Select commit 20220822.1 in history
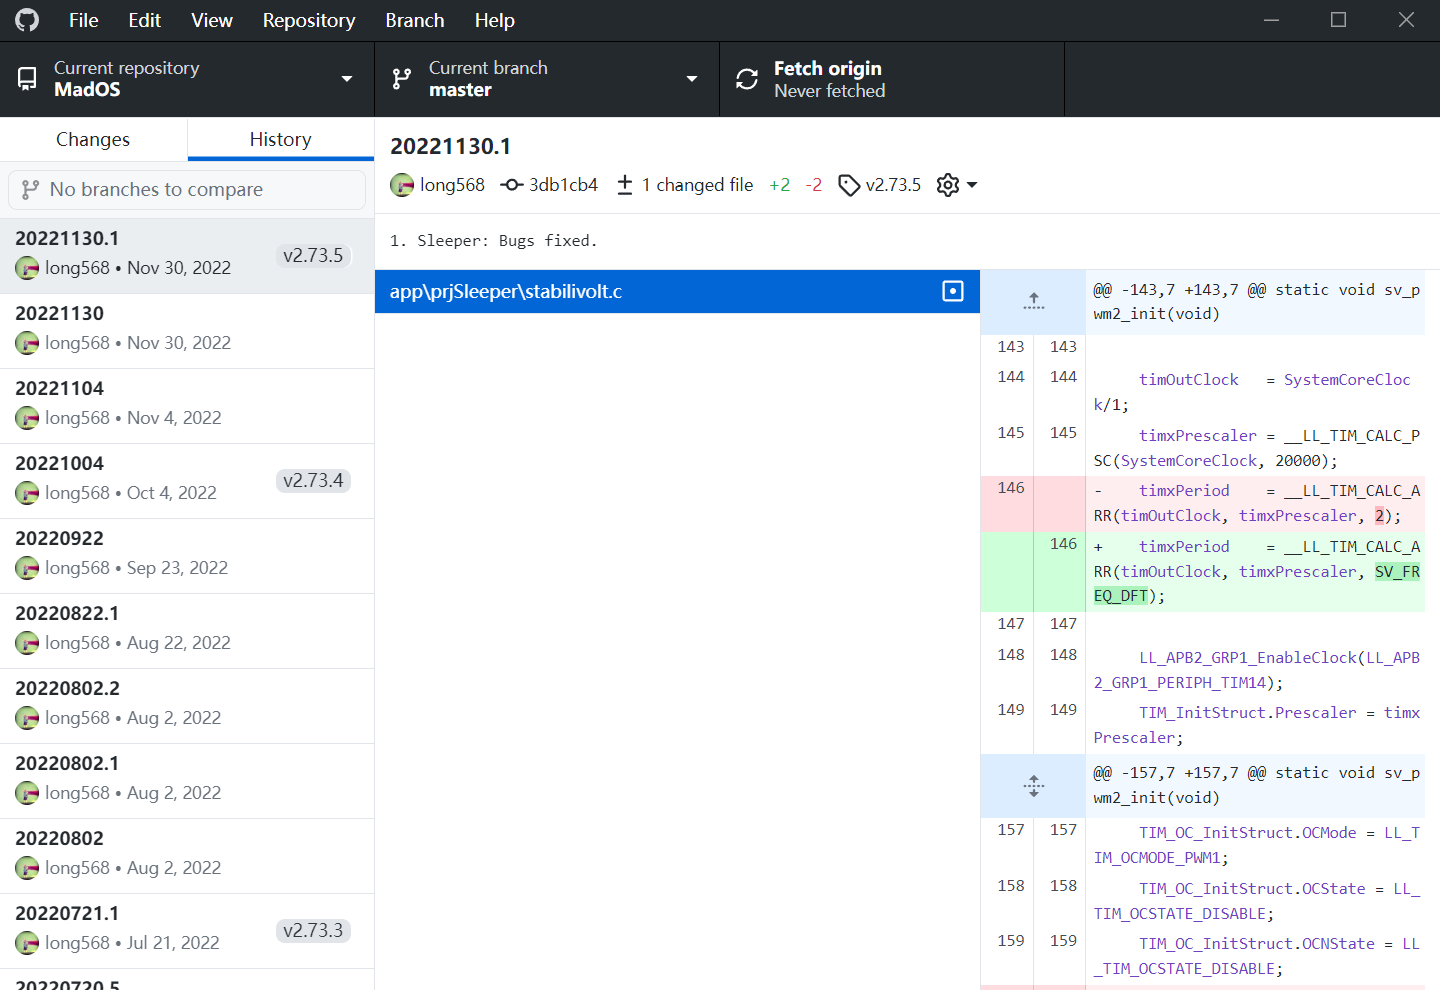1440x990 pixels. (x=187, y=631)
